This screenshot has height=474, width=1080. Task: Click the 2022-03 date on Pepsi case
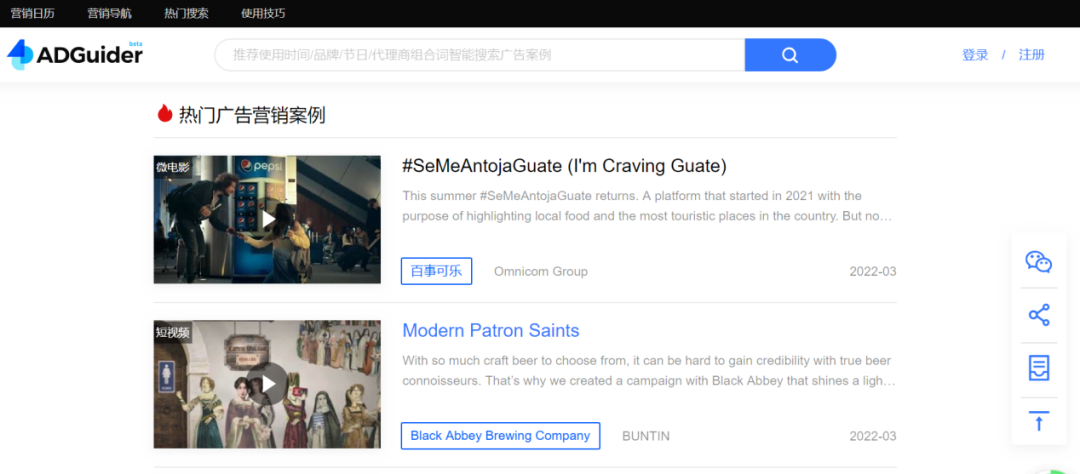(873, 271)
